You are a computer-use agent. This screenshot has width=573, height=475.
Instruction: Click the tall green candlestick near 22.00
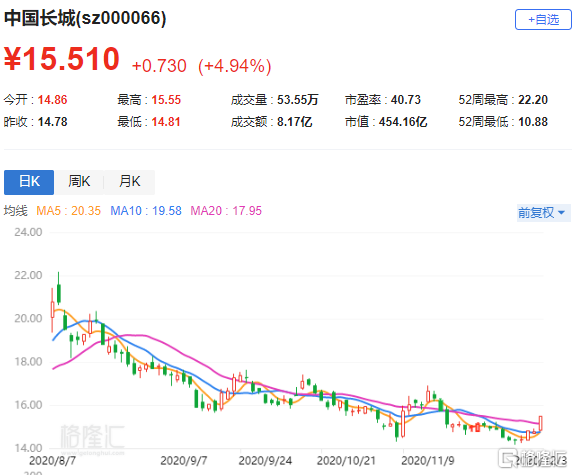click(x=58, y=289)
